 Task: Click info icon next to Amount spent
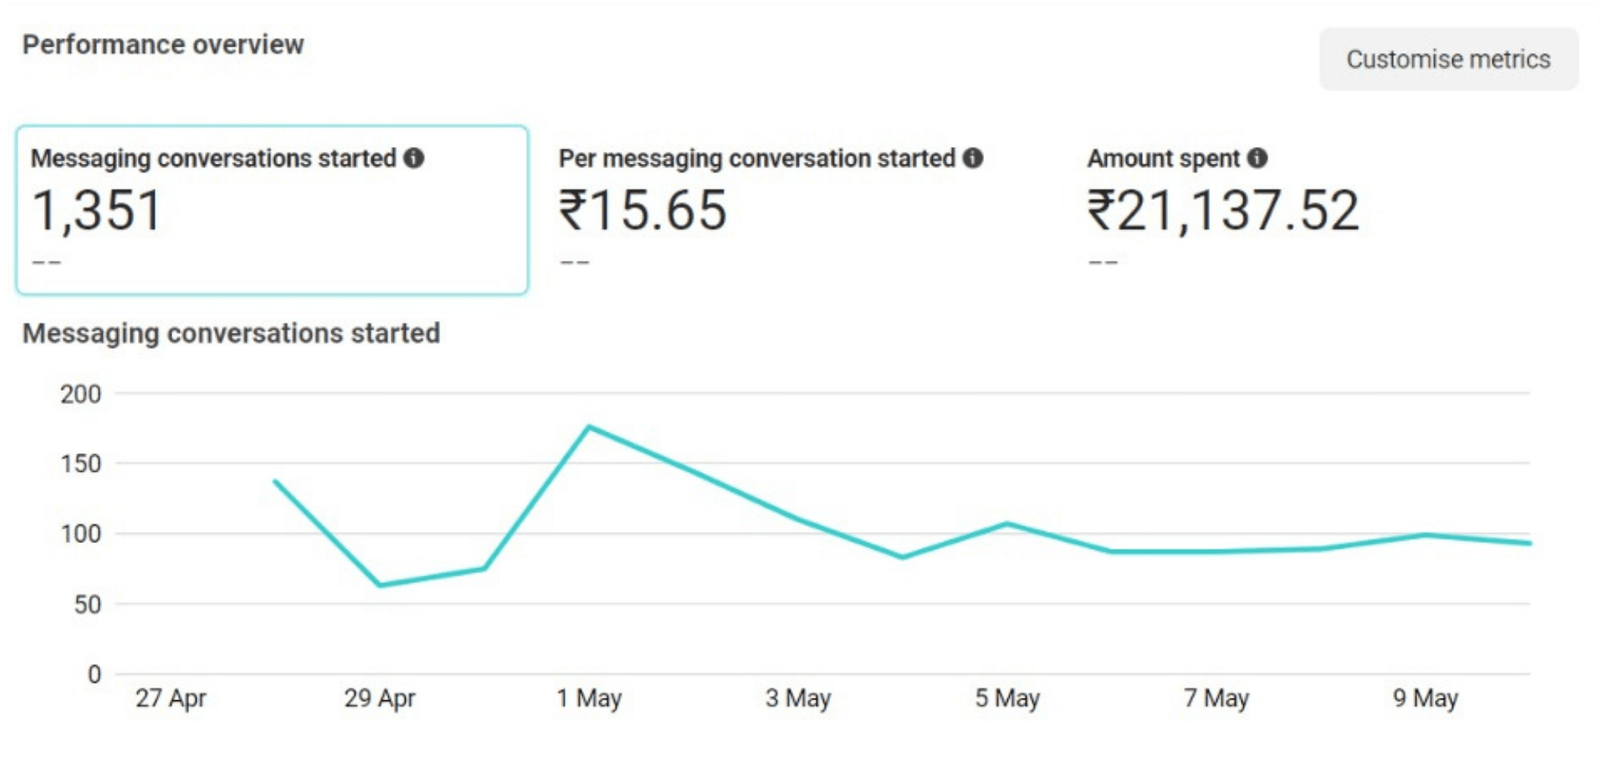1258,158
